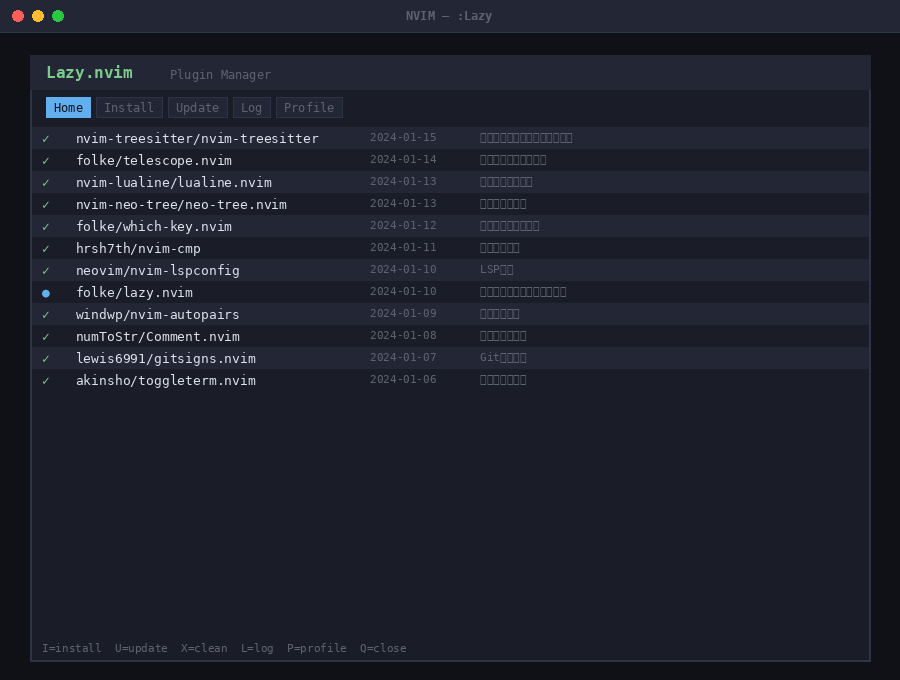
Task: Switch to the Home tab
Action: [68, 107]
